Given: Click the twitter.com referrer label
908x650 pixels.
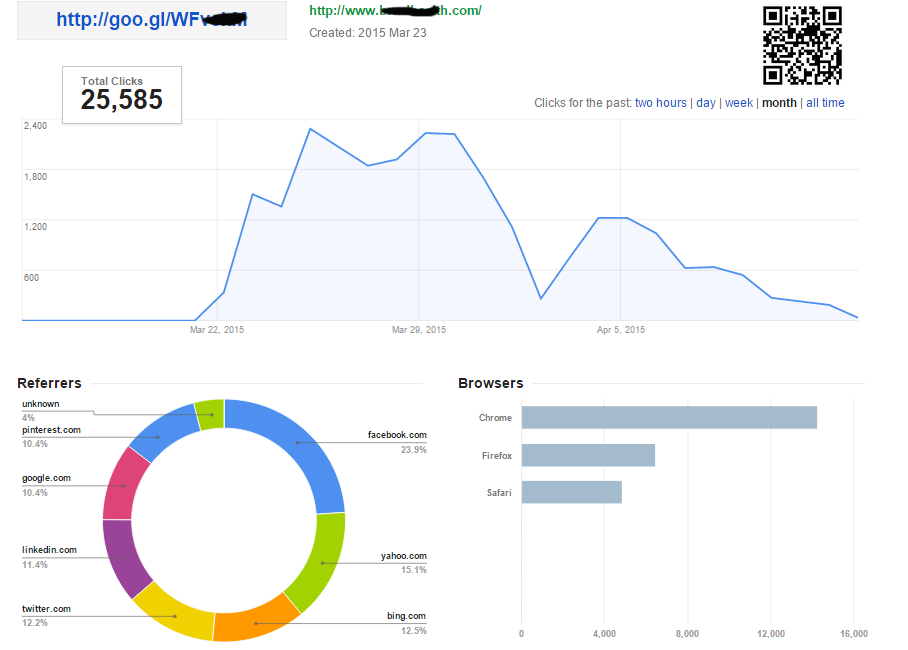Looking at the screenshot, I should tap(46, 608).
